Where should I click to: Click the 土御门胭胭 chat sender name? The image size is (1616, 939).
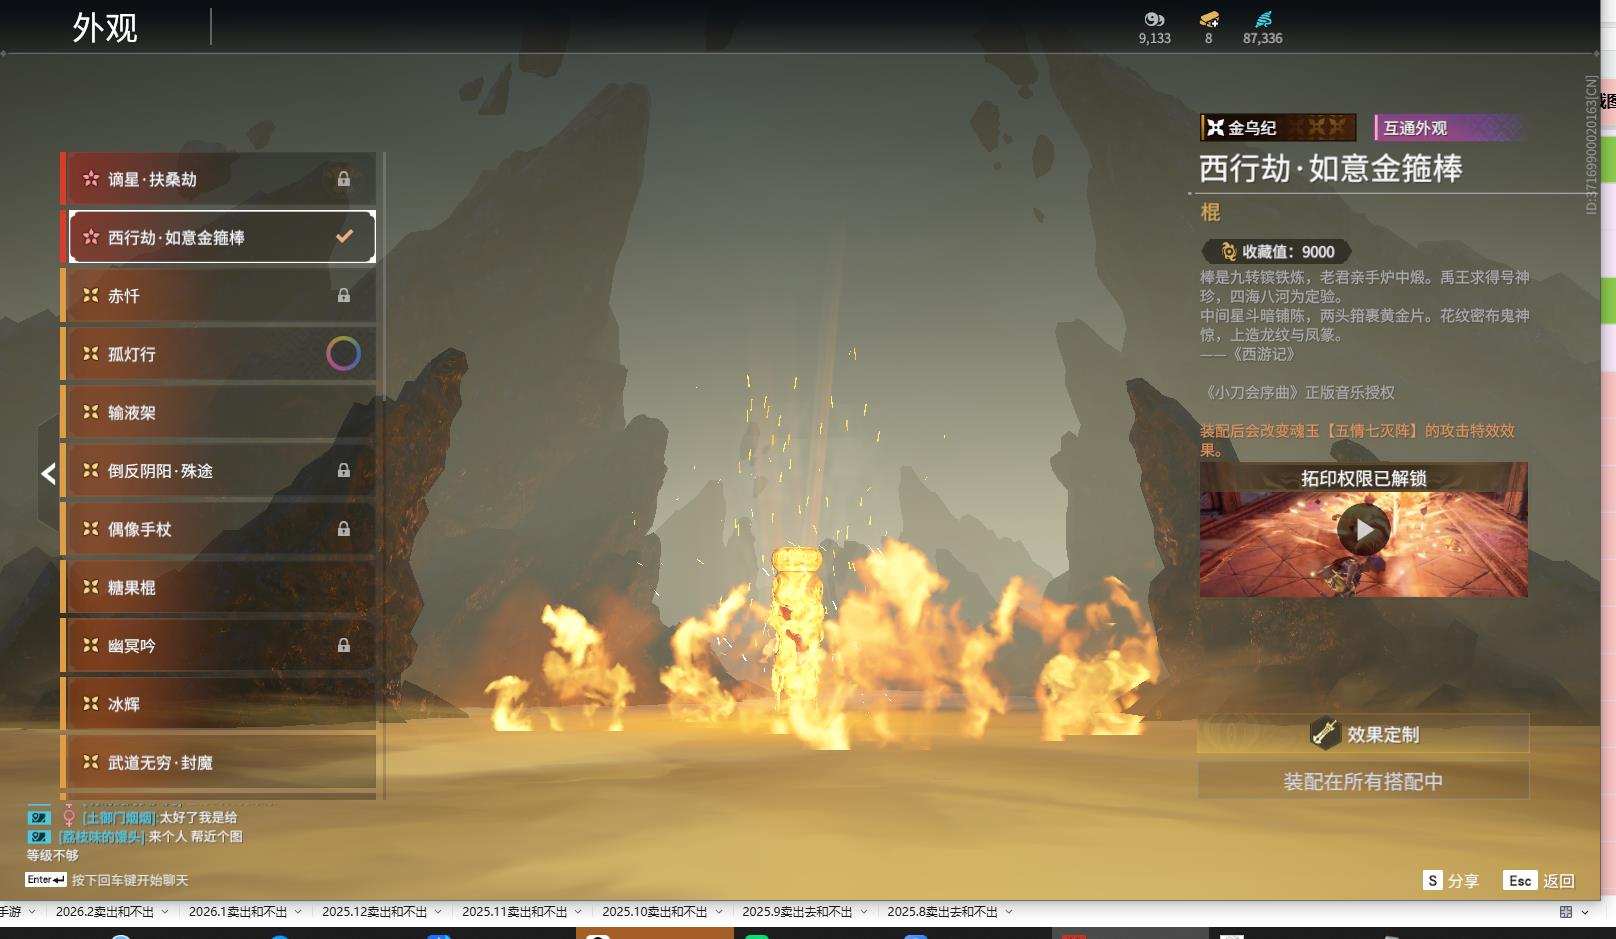click(119, 817)
